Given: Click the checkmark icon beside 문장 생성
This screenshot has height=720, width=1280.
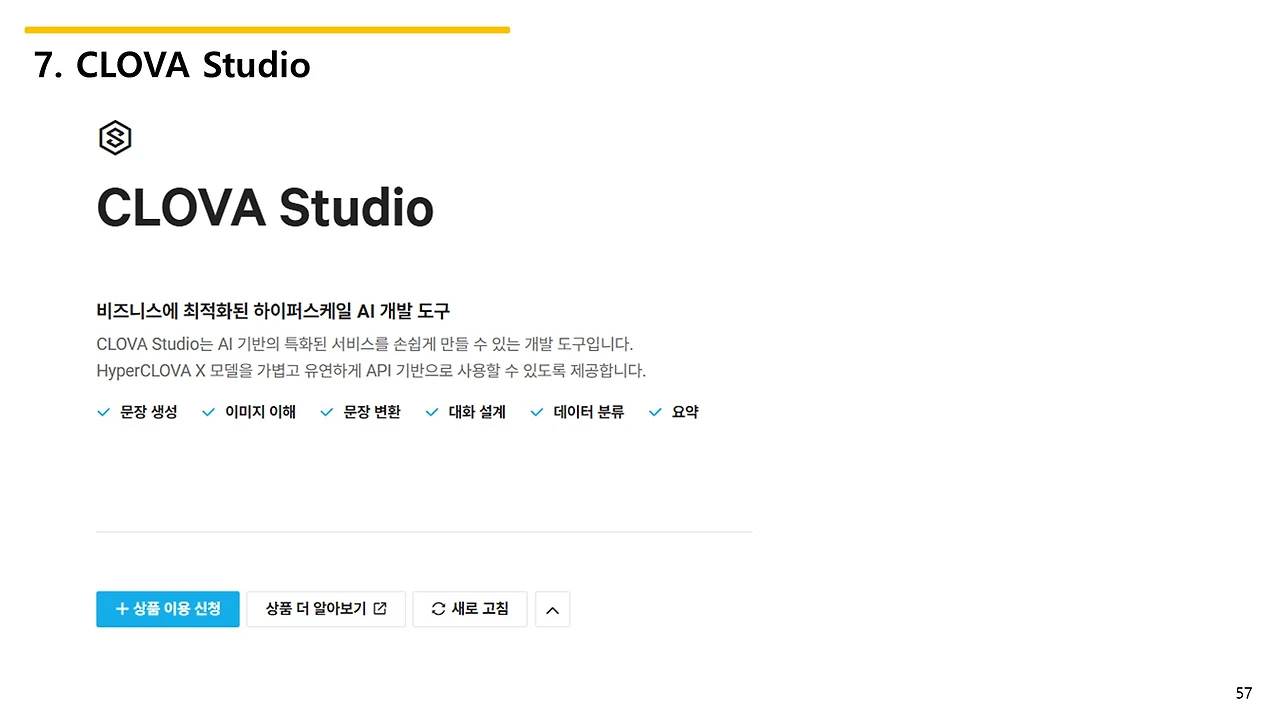Looking at the screenshot, I should click(103, 411).
